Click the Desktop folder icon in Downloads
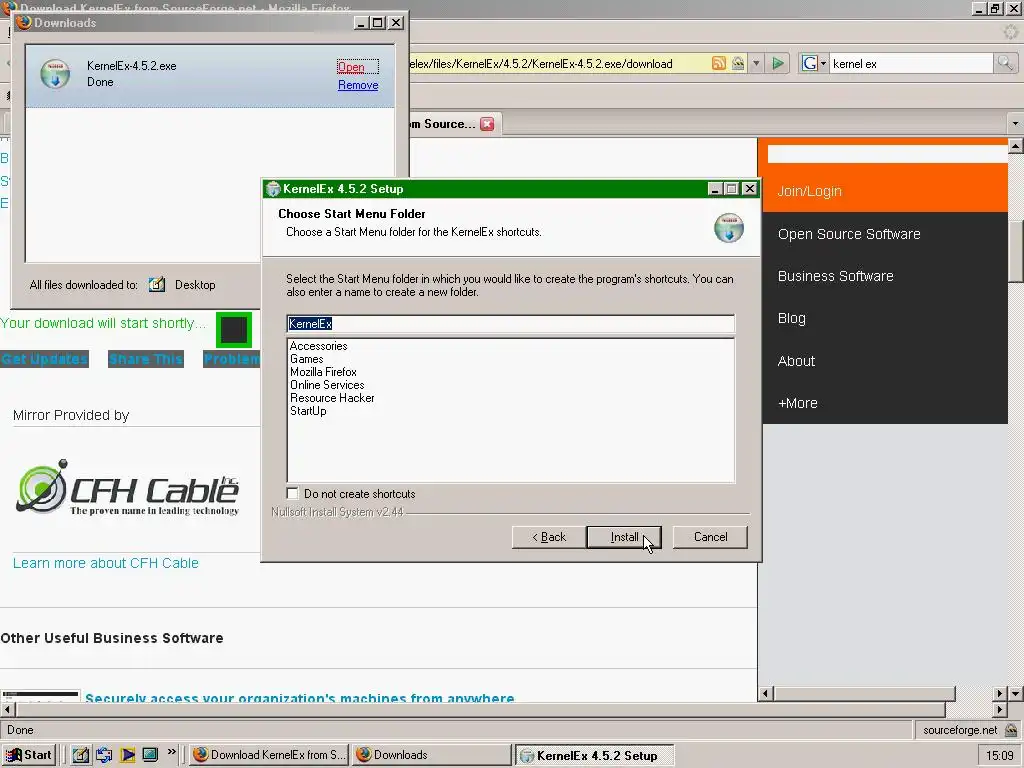Image resolution: width=1024 pixels, height=768 pixels. (x=157, y=284)
